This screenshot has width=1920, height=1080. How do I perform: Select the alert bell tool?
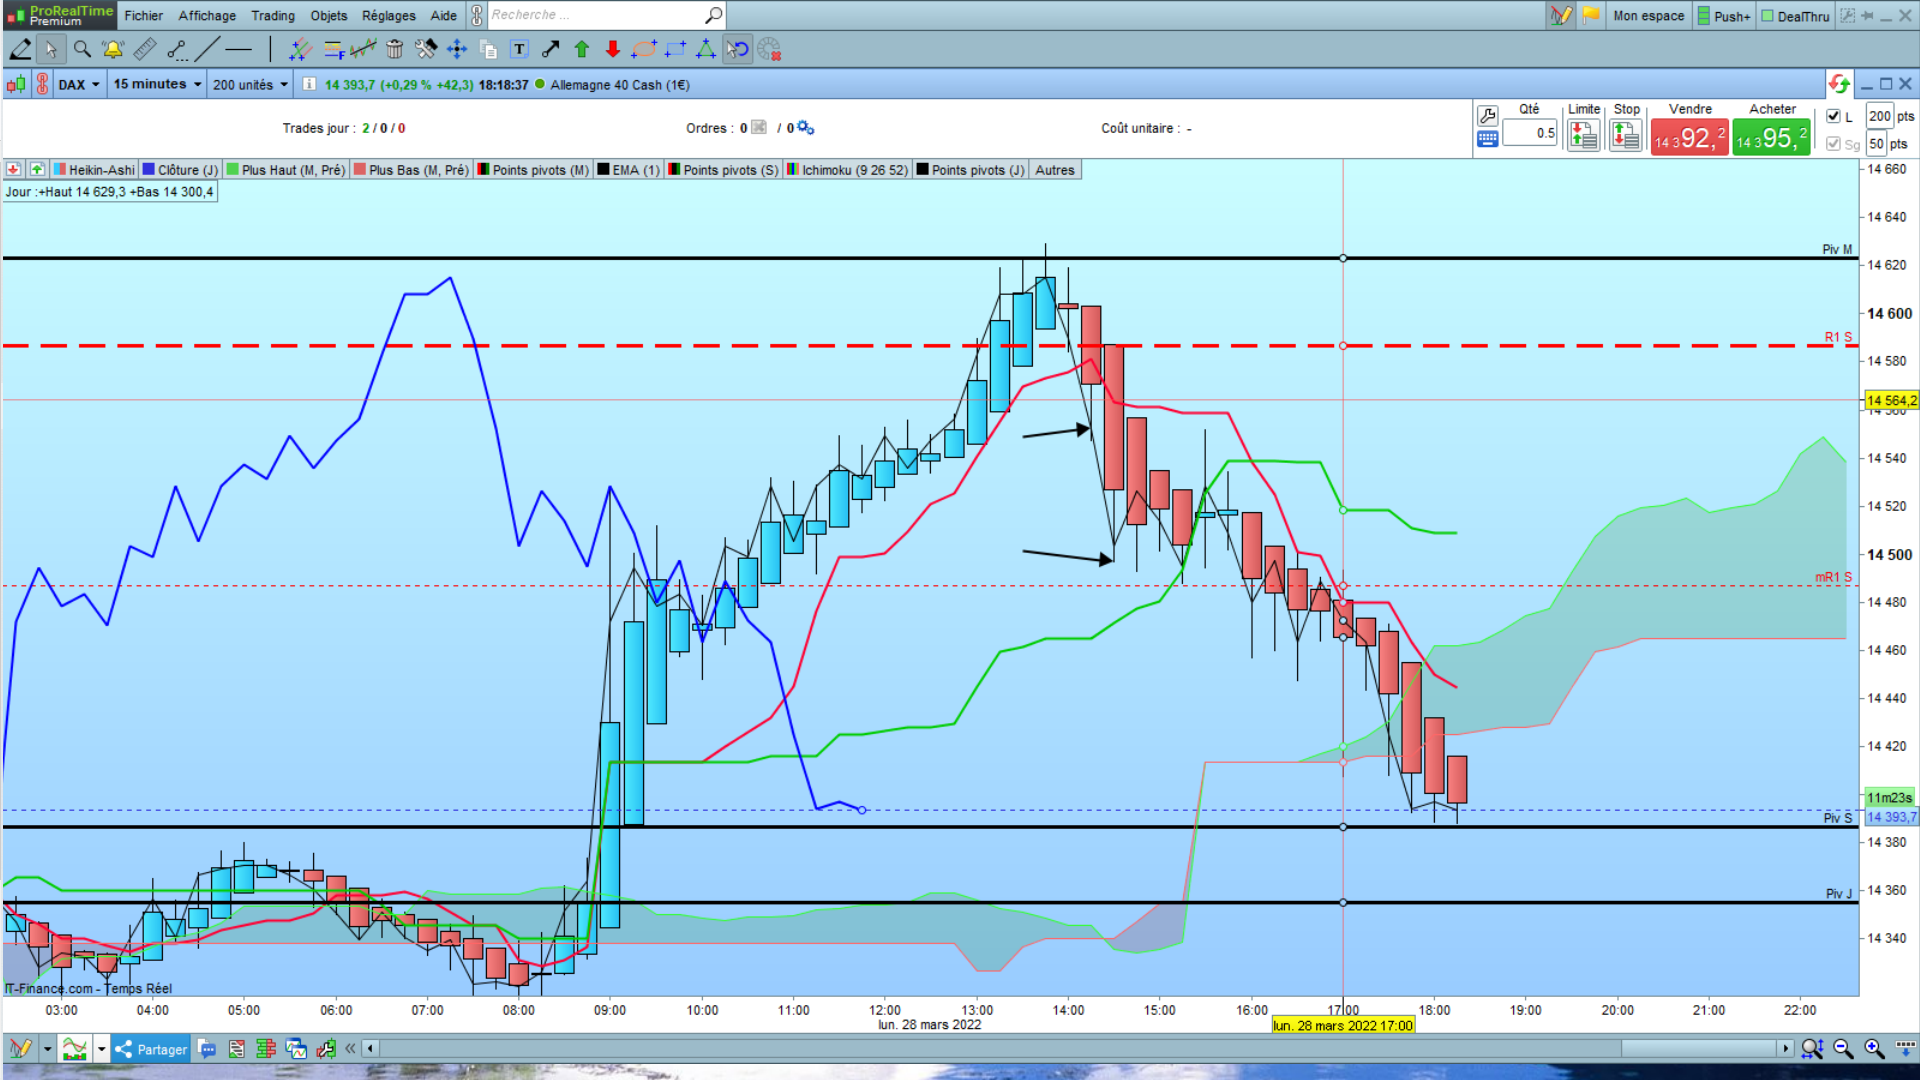pyautogui.click(x=113, y=49)
